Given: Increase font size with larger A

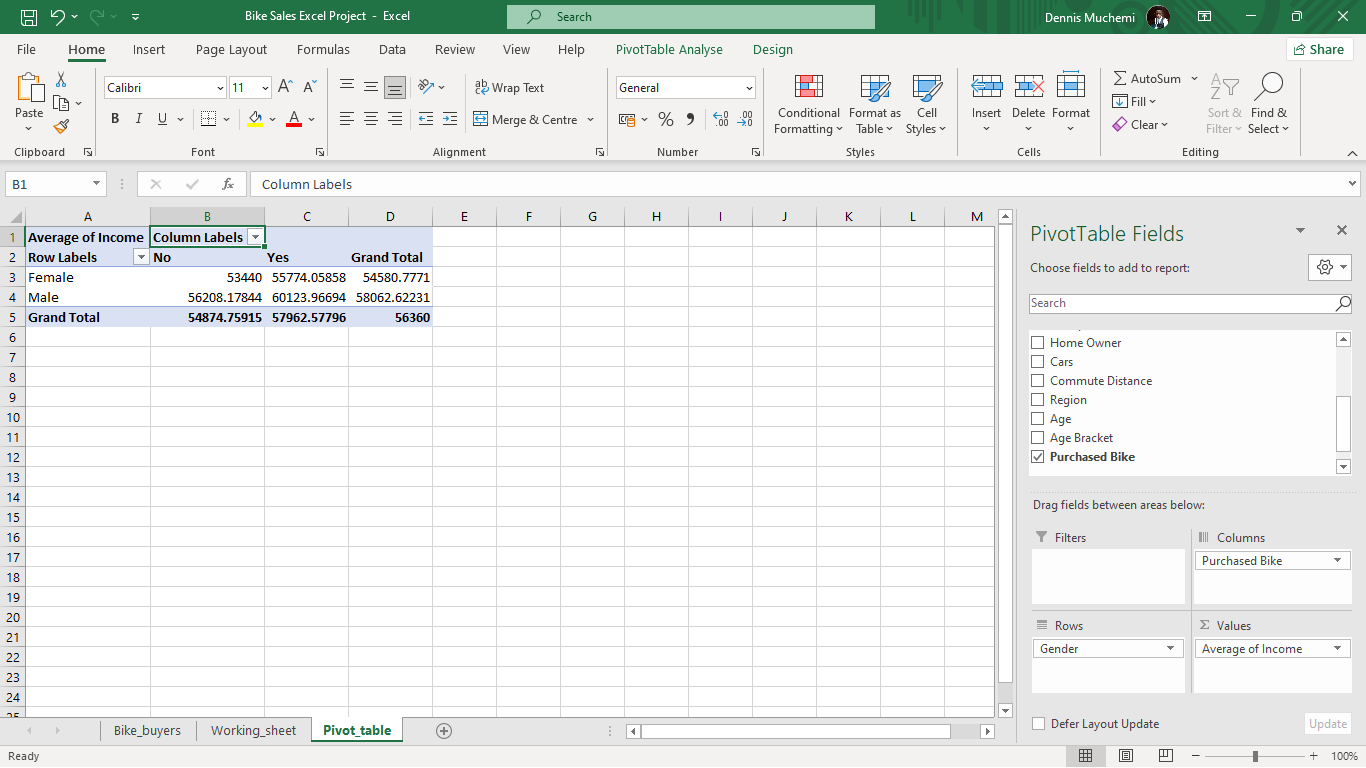Looking at the screenshot, I should (x=285, y=88).
